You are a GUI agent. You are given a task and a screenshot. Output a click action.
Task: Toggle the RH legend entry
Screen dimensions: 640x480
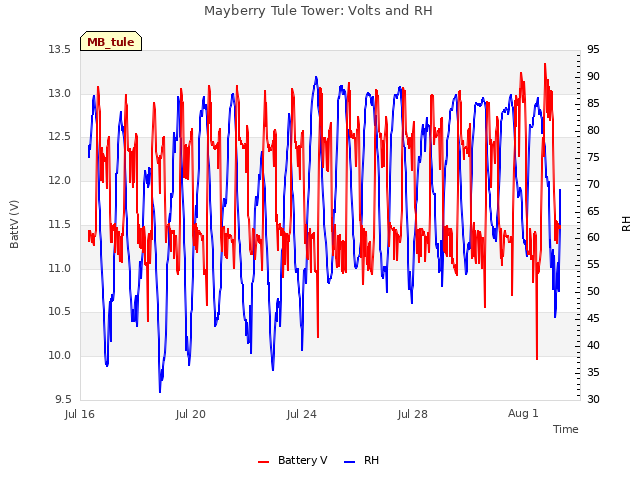[x=361, y=460]
